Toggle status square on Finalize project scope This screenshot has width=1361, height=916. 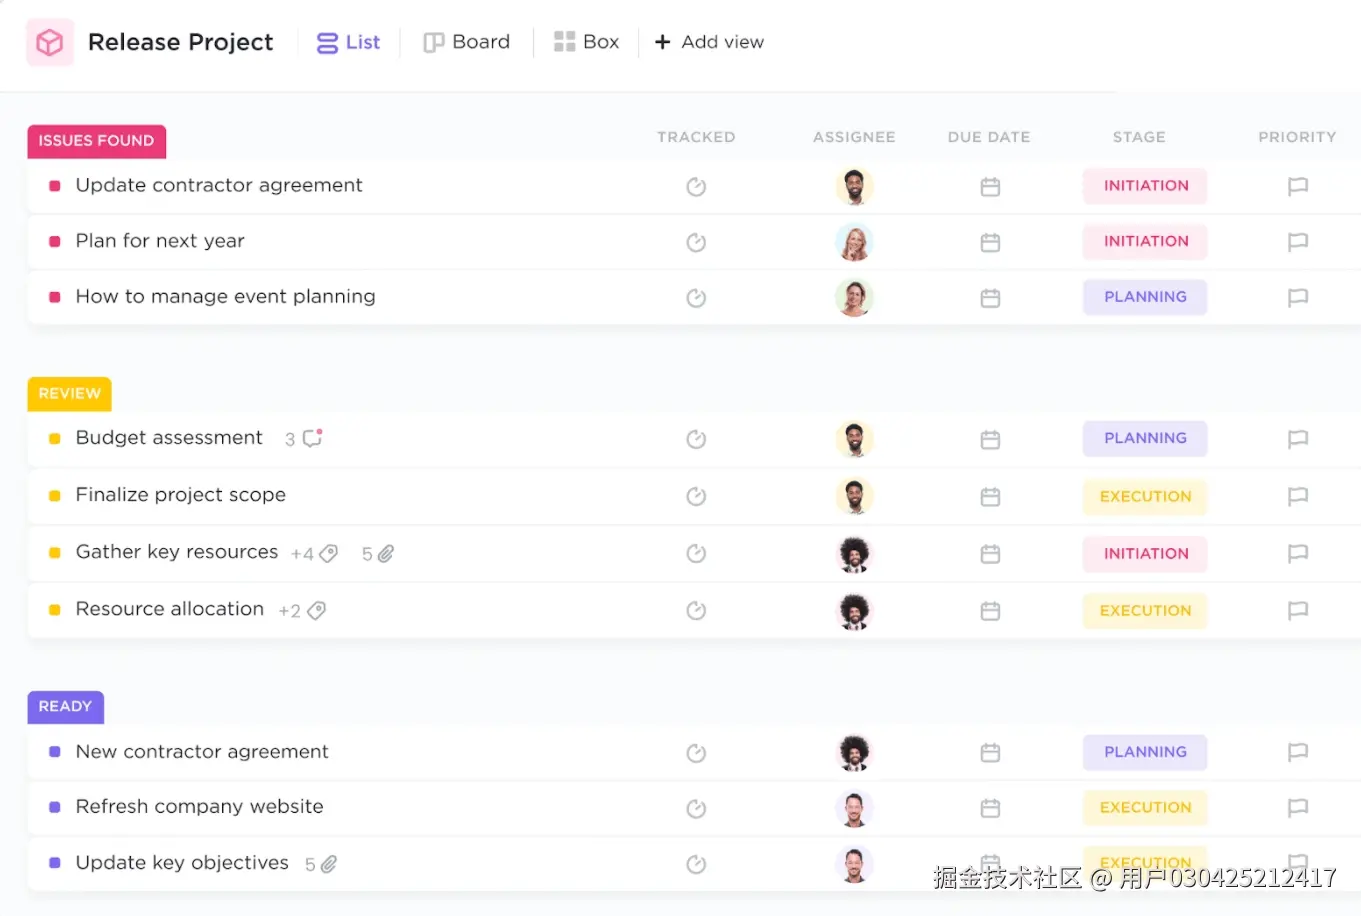pos(55,496)
